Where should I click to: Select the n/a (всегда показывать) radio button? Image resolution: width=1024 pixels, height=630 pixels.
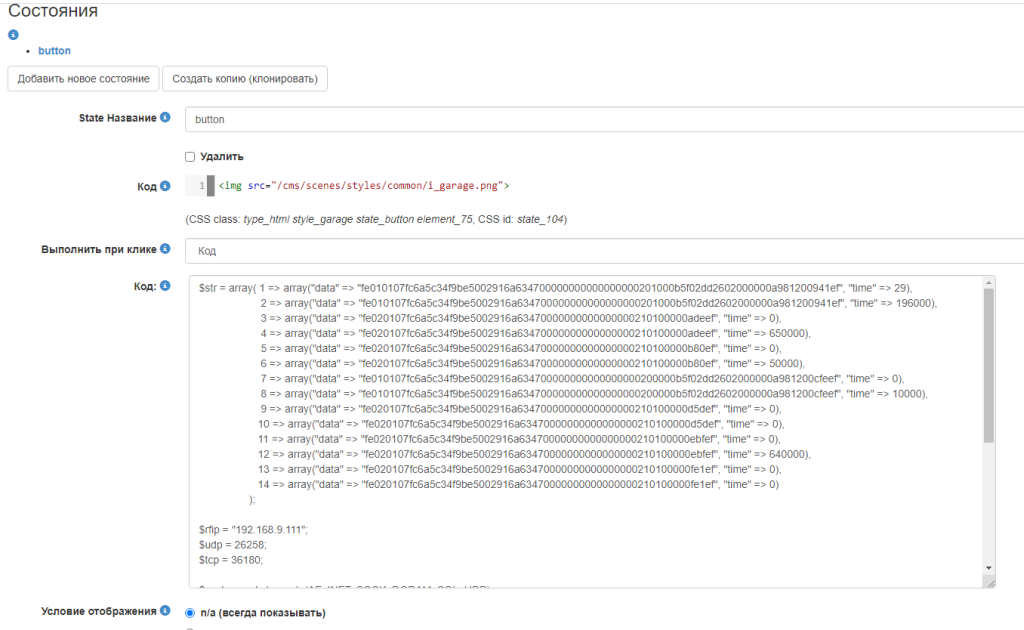[x=190, y=612]
